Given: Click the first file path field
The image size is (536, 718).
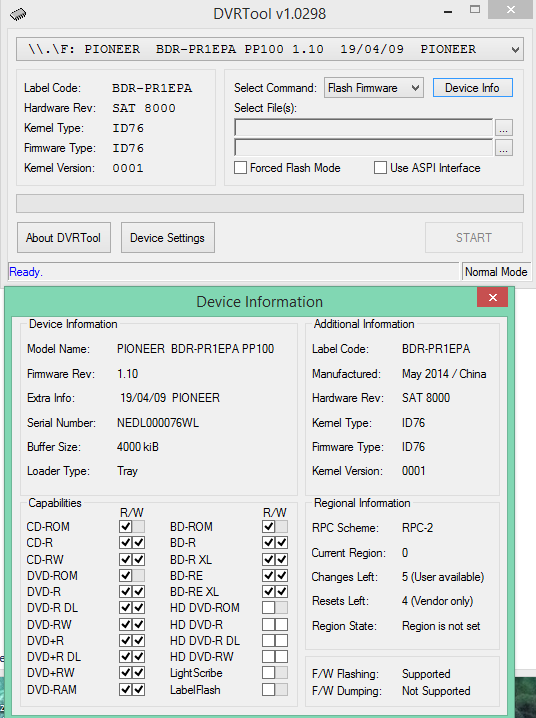Looking at the screenshot, I should coord(363,127).
